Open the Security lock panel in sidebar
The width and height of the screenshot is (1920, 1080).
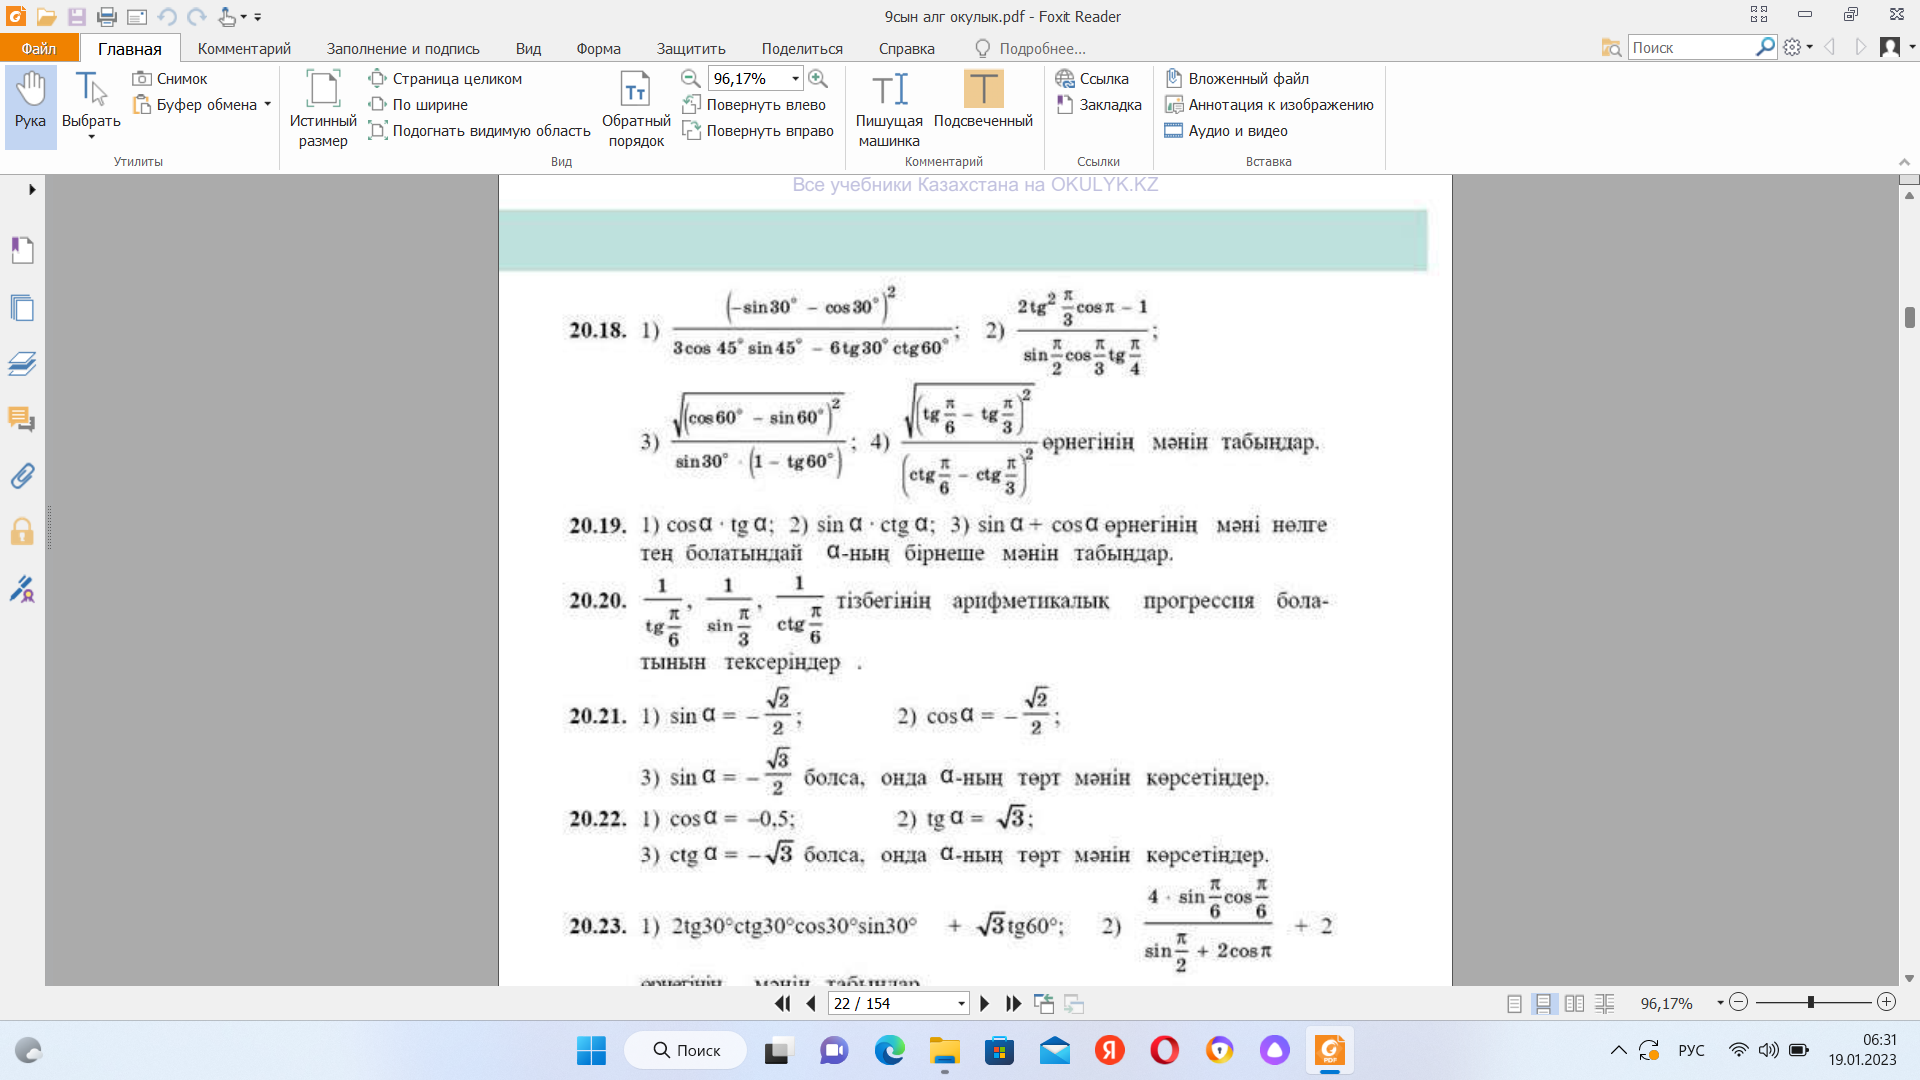(x=22, y=532)
